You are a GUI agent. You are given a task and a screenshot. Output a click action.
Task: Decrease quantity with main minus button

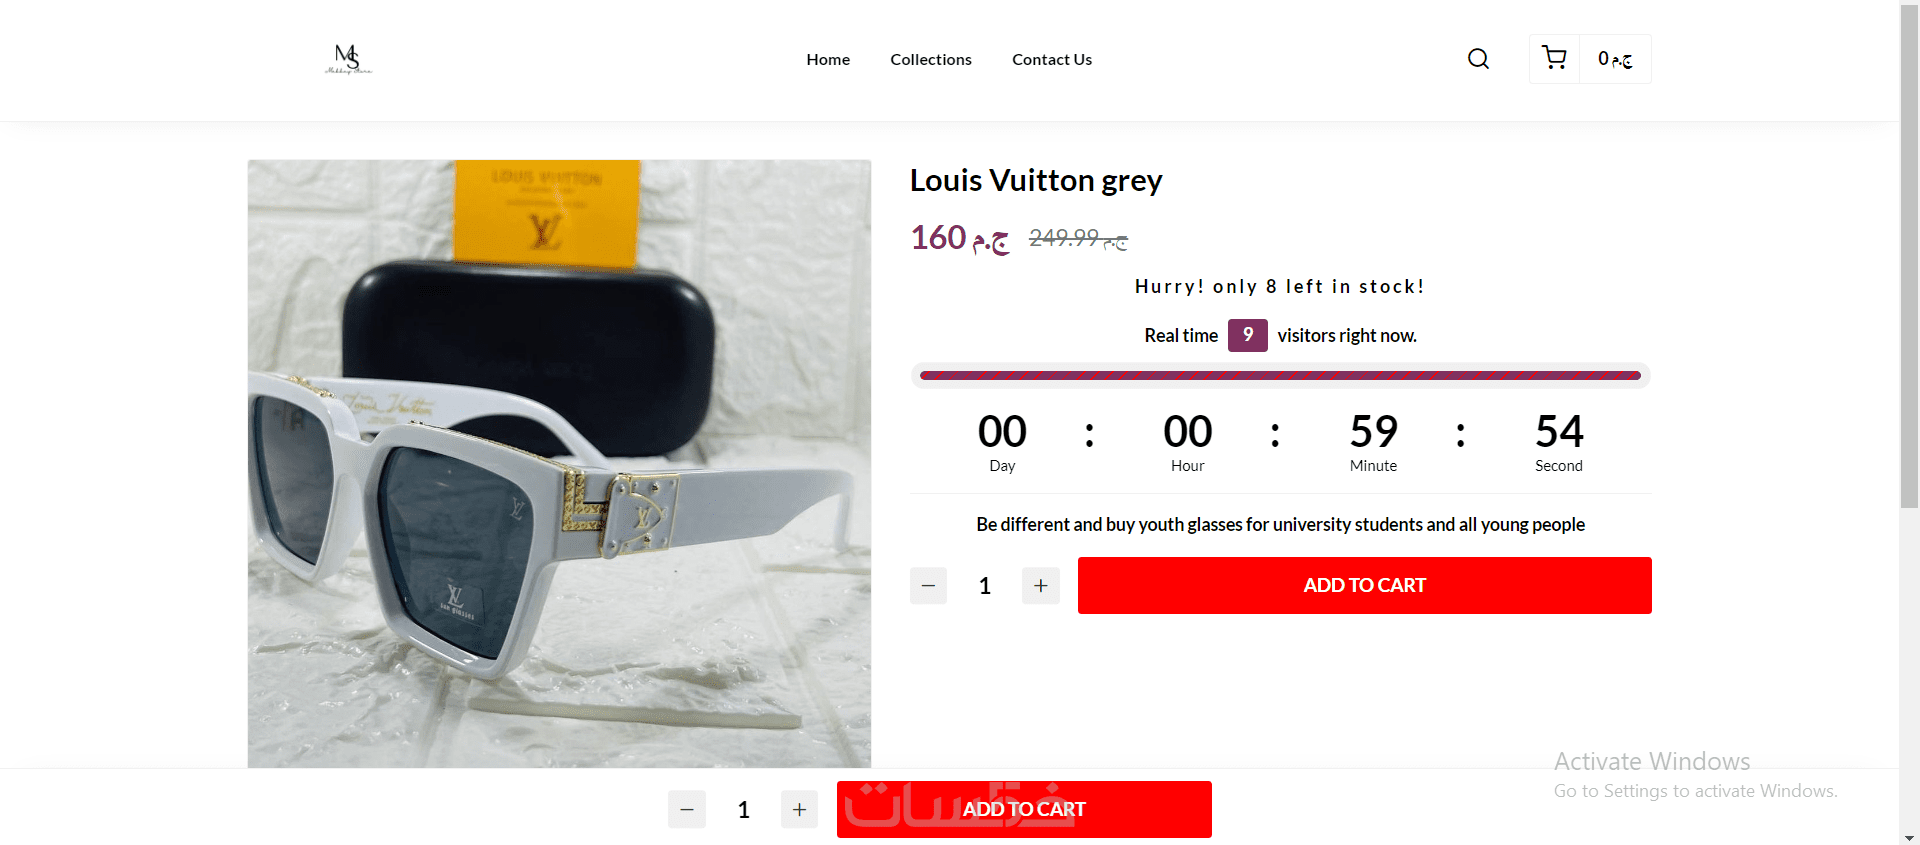point(928,586)
